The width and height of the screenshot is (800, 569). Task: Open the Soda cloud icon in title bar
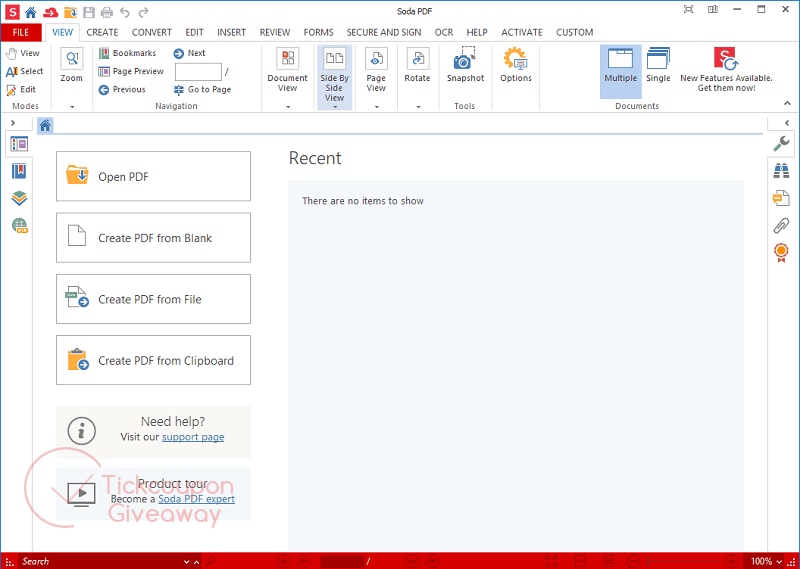point(51,12)
